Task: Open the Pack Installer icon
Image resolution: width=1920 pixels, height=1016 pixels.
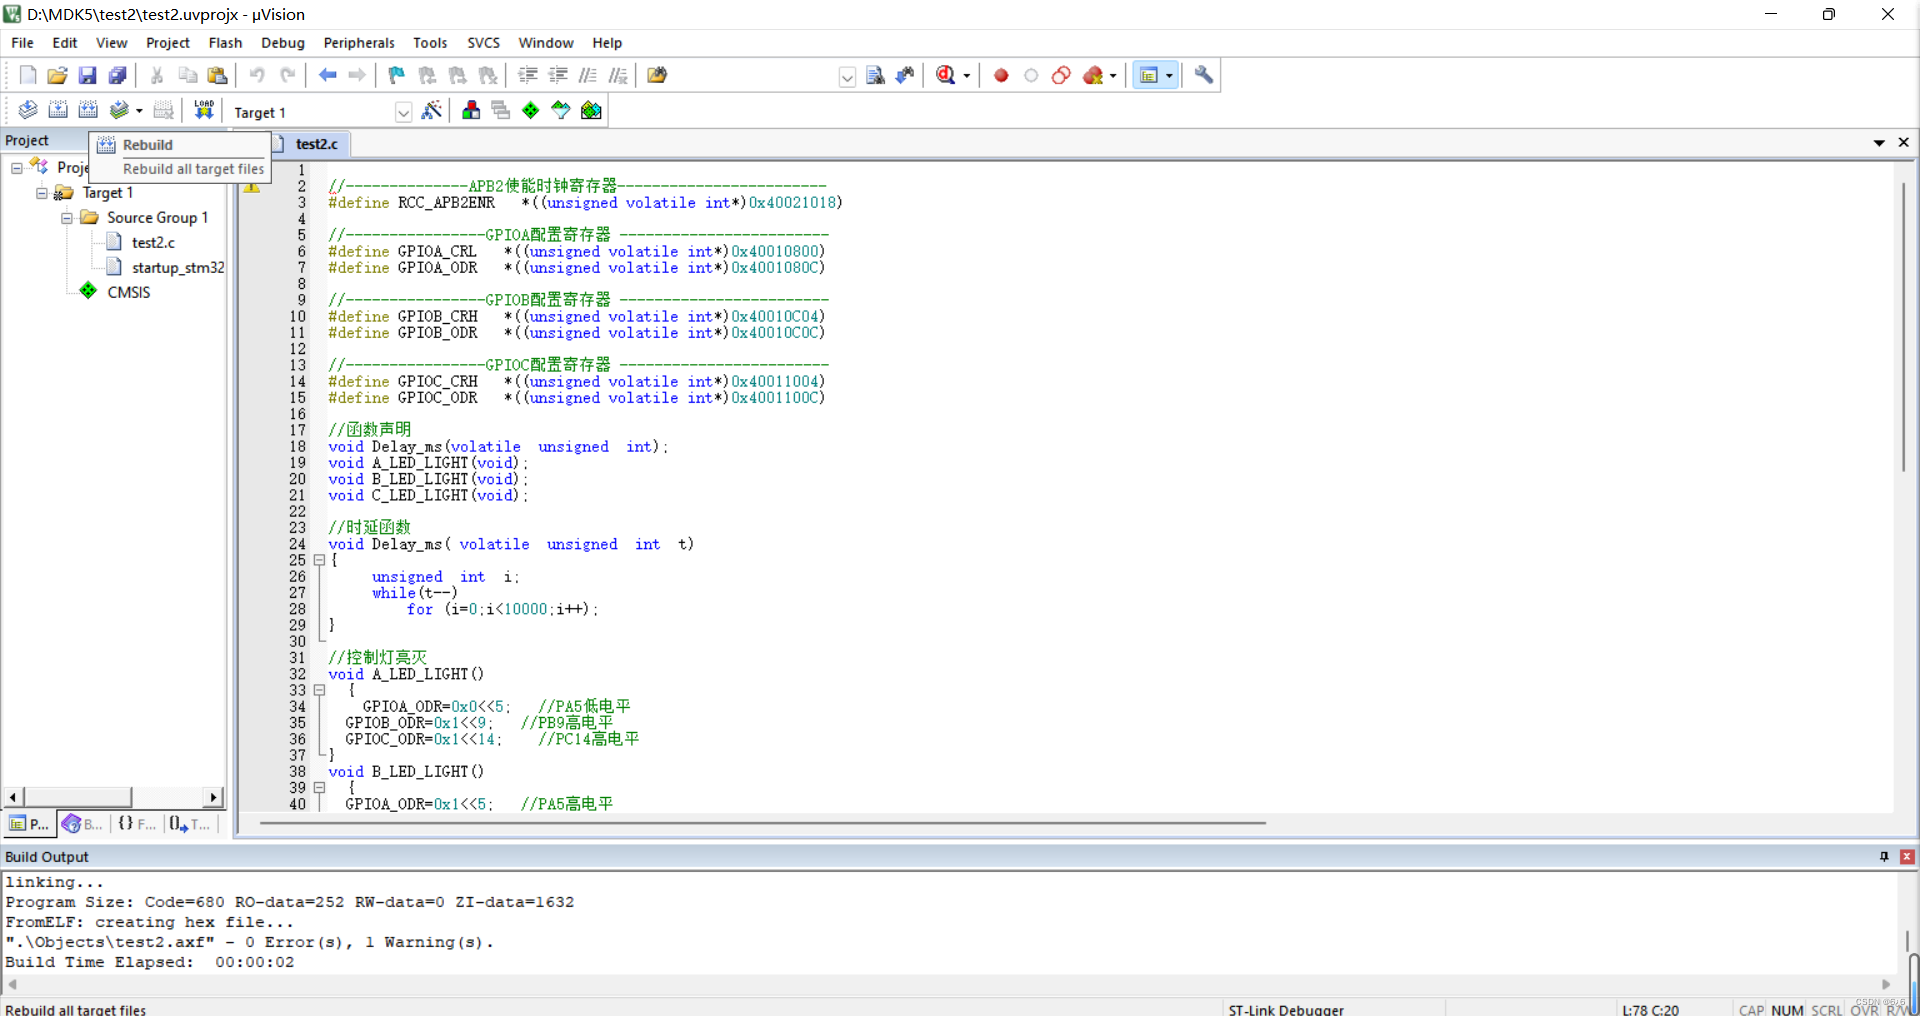Action: point(591,110)
